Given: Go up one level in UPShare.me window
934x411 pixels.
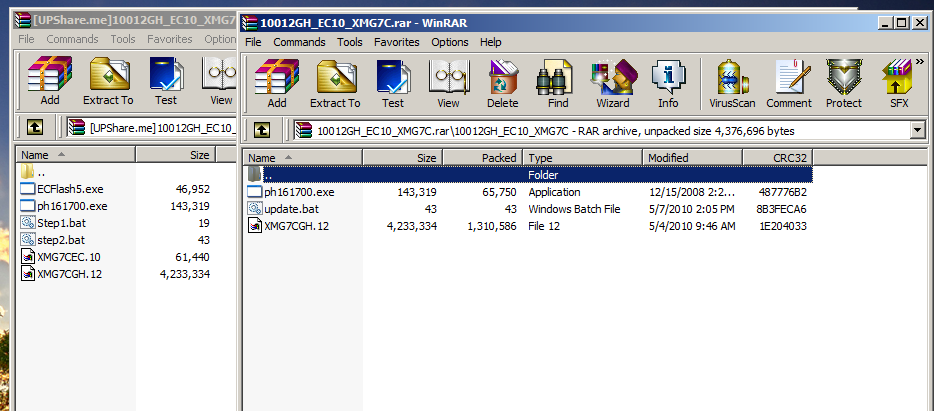Looking at the screenshot, I should coord(35,127).
